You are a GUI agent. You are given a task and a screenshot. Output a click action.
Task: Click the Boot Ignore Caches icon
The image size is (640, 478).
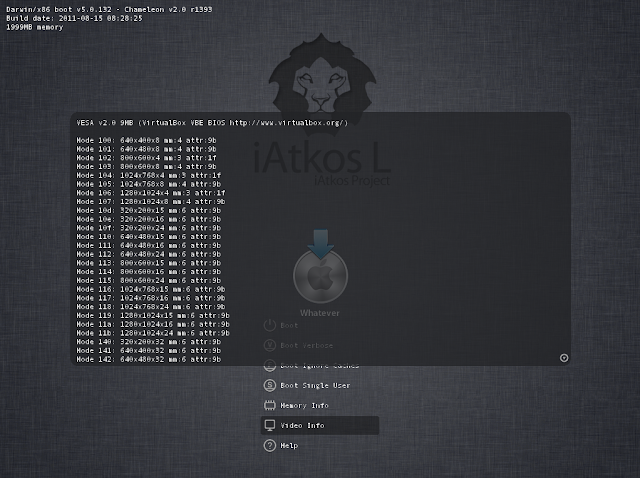pyautogui.click(x=269, y=365)
